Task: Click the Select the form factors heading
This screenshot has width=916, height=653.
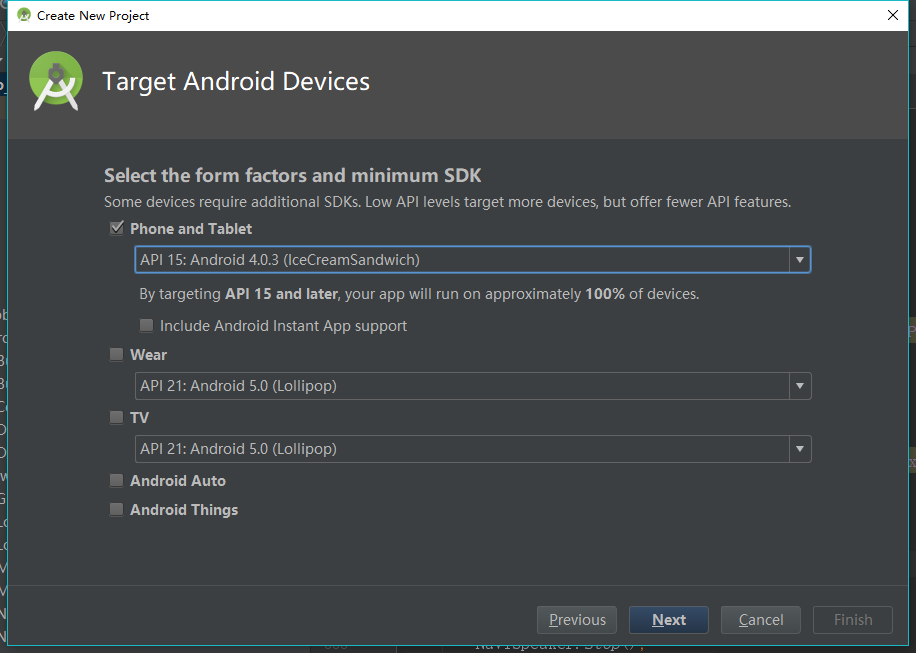Action: point(293,175)
